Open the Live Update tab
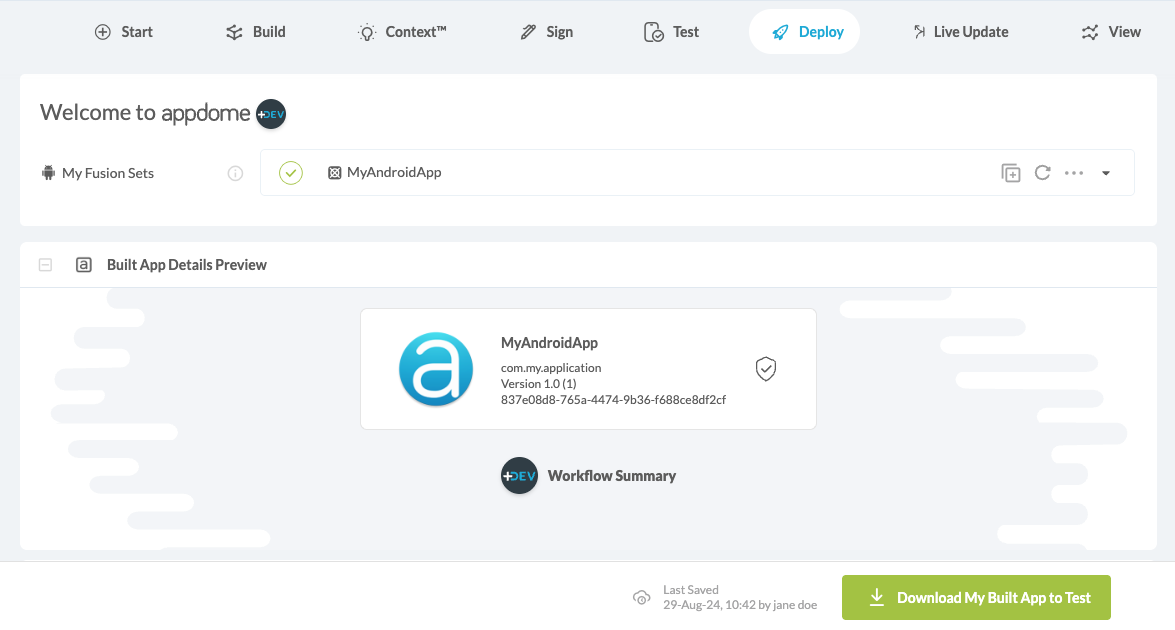The height and width of the screenshot is (630, 1175). pos(960,31)
